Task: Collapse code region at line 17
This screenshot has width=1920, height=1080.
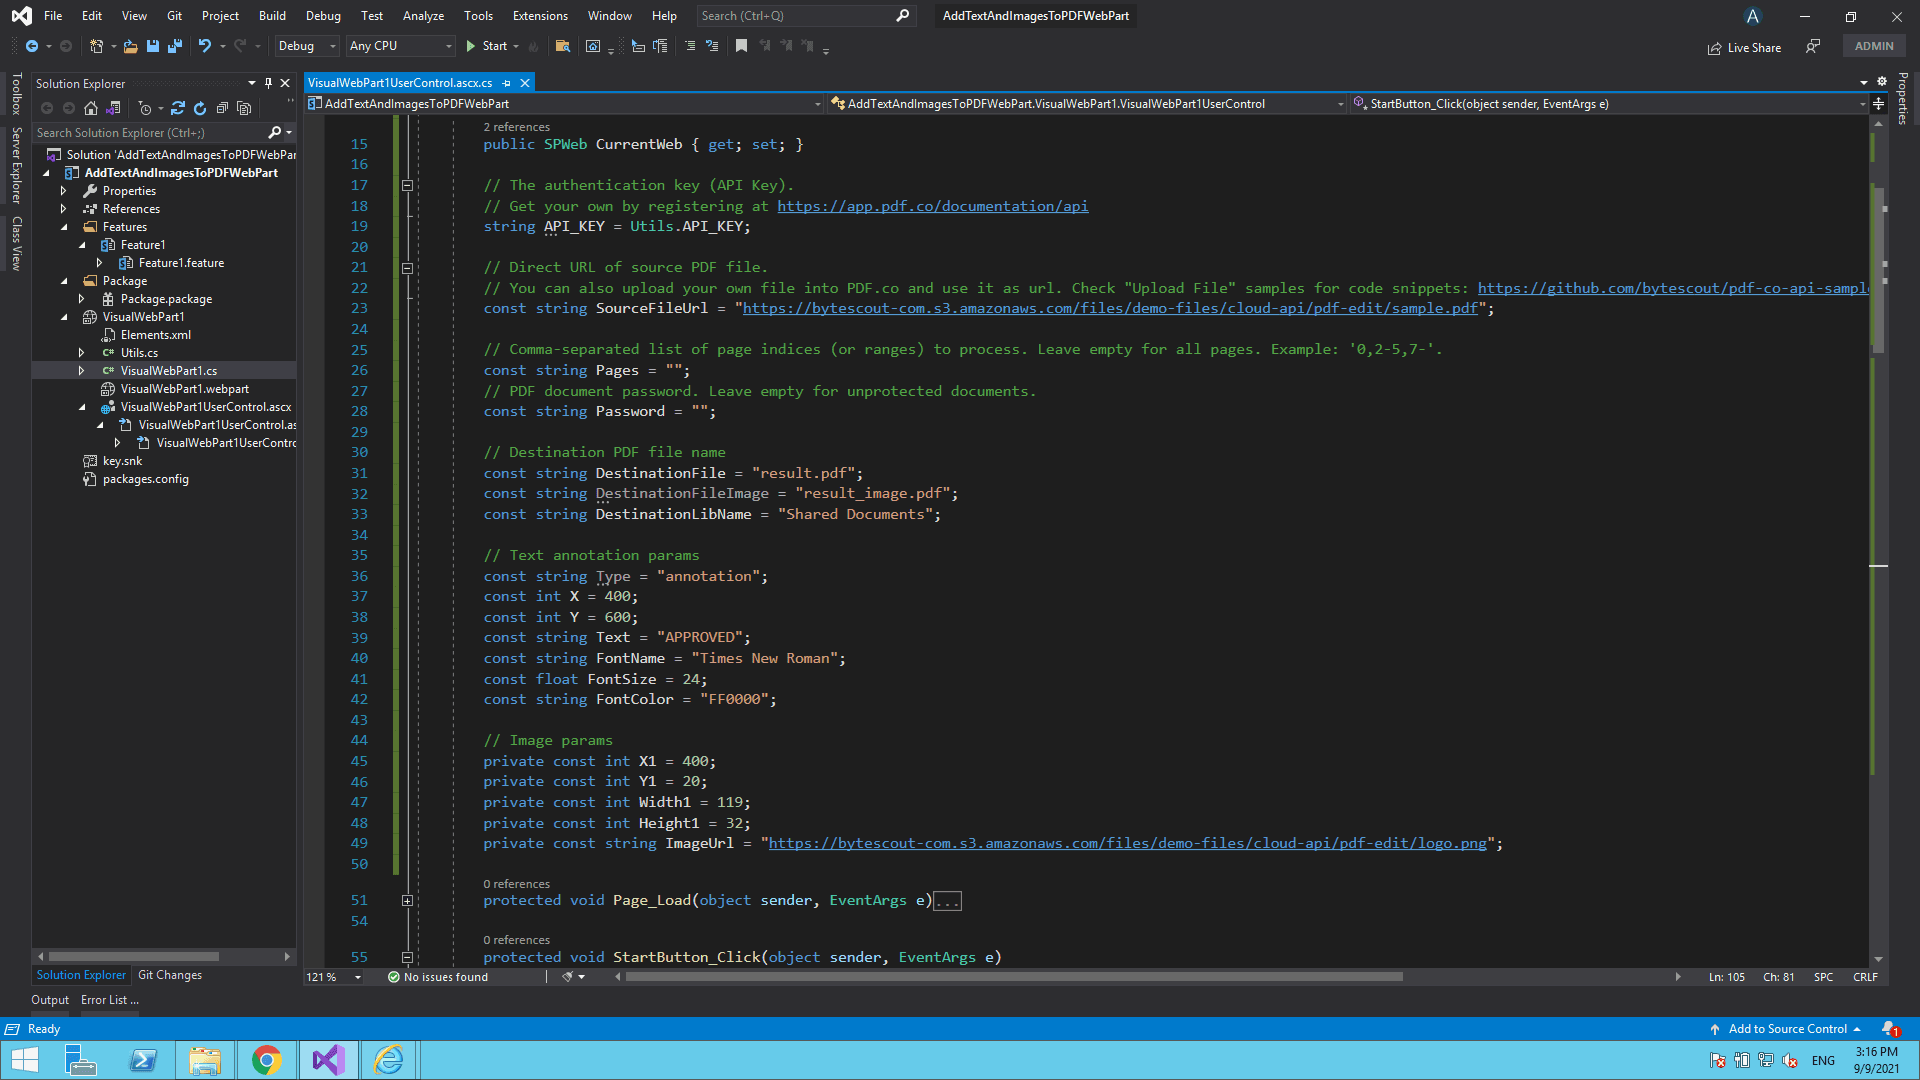Action: tap(407, 185)
